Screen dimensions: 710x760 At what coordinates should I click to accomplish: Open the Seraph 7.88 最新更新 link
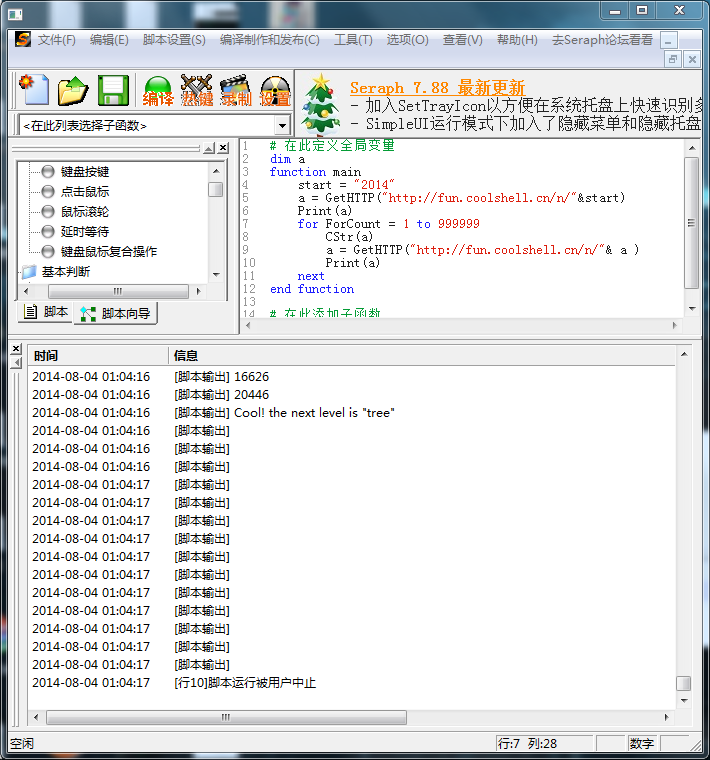click(x=438, y=88)
